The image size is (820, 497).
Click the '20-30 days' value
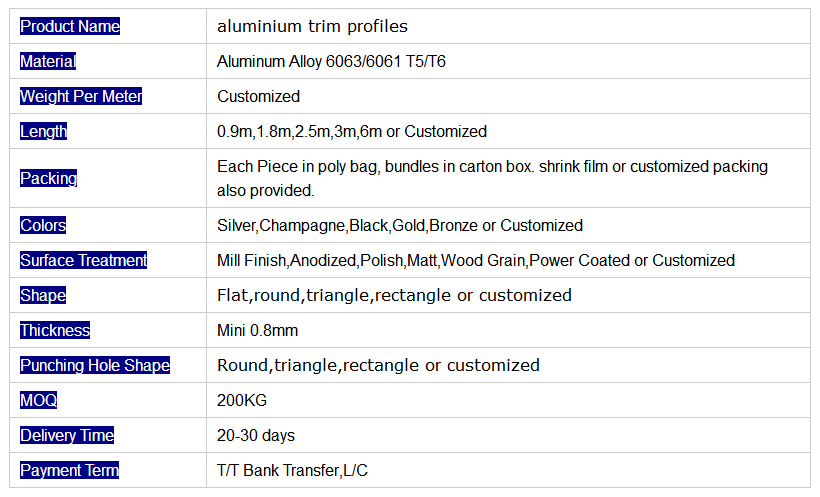coord(256,436)
